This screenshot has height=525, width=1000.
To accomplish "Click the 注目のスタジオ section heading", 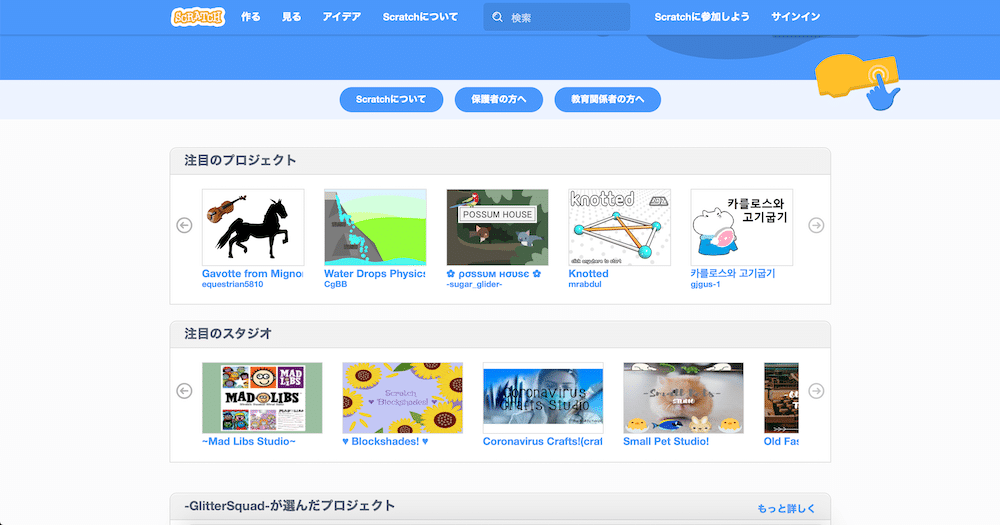I will coord(228,334).
